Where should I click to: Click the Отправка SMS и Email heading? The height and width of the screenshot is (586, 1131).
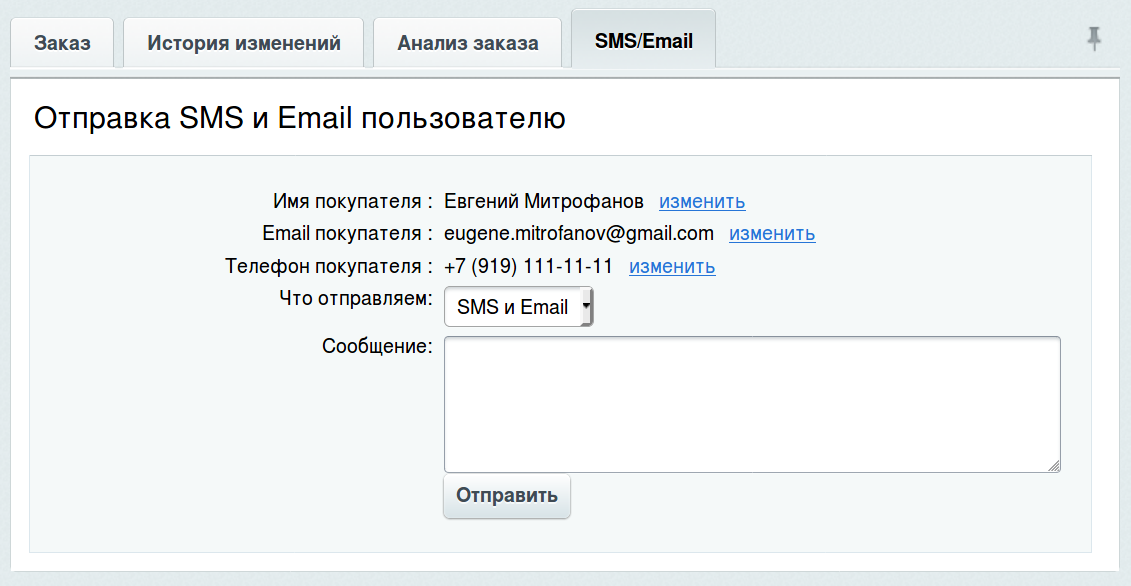(x=300, y=119)
